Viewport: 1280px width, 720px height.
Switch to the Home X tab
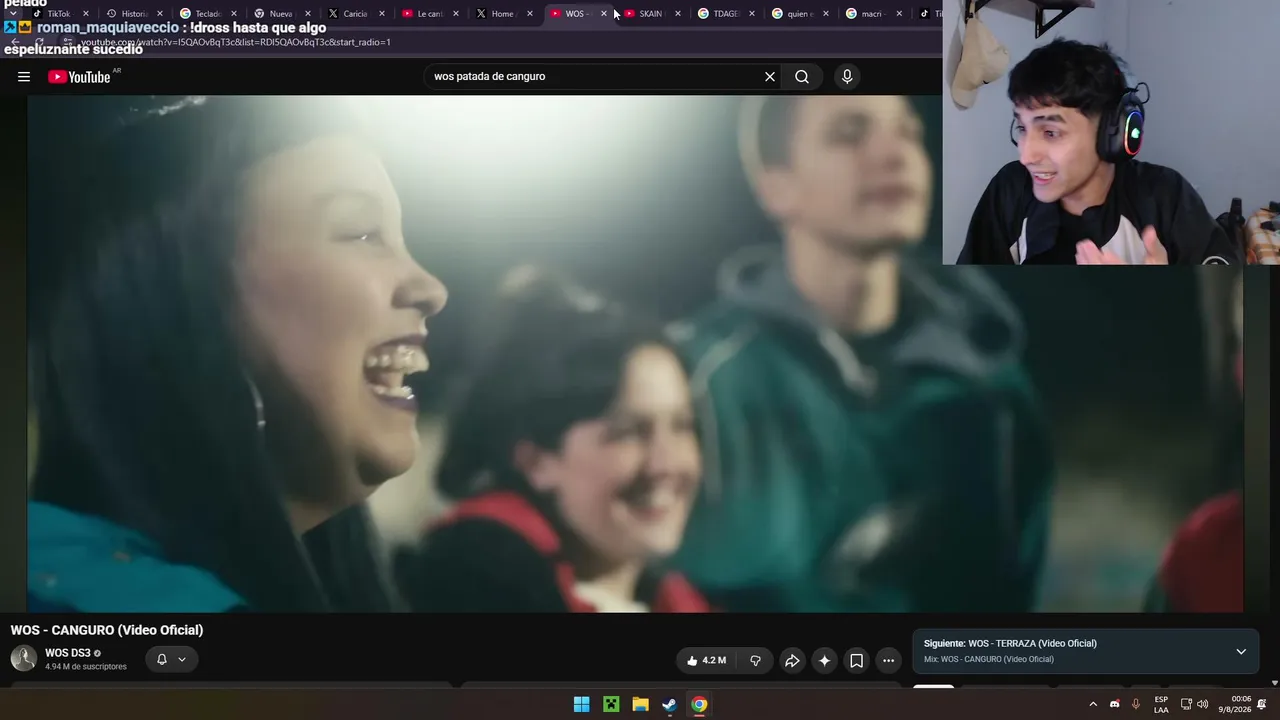coord(502,14)
